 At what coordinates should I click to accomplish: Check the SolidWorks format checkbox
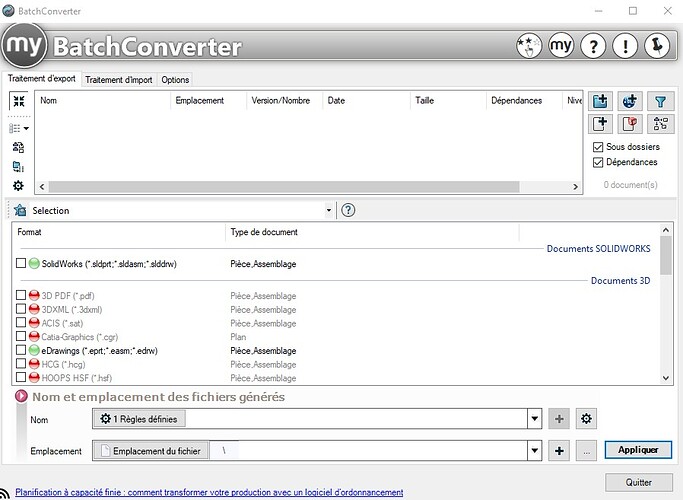pyautogui.click(x=21, y=264)
